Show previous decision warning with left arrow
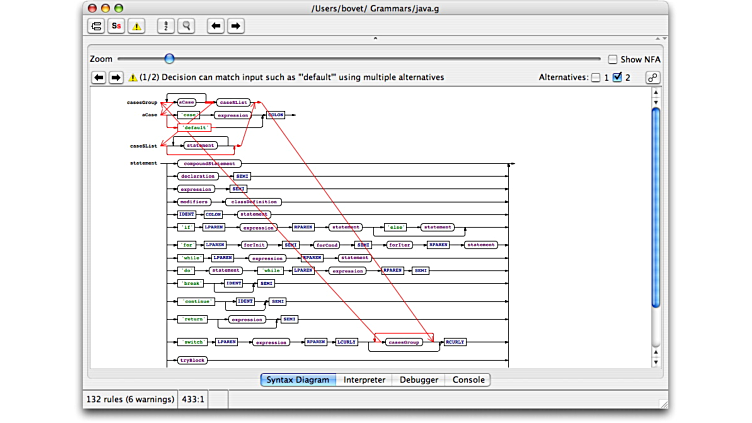This screenshot has width=752, height=423. [99, 77]
